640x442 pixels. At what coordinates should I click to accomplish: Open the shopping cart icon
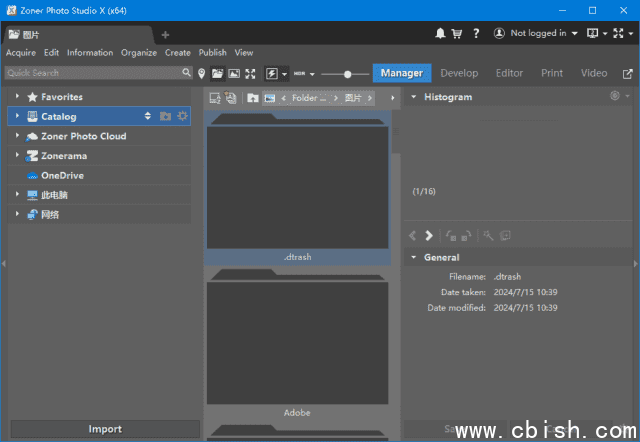coord(456,33)
